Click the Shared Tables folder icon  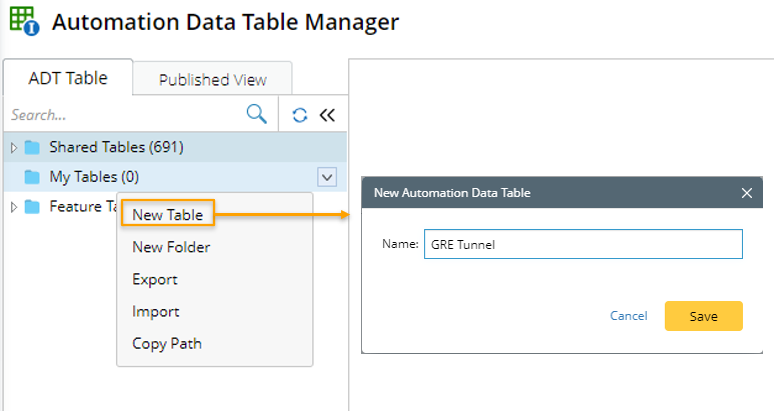tap(32, 148)
